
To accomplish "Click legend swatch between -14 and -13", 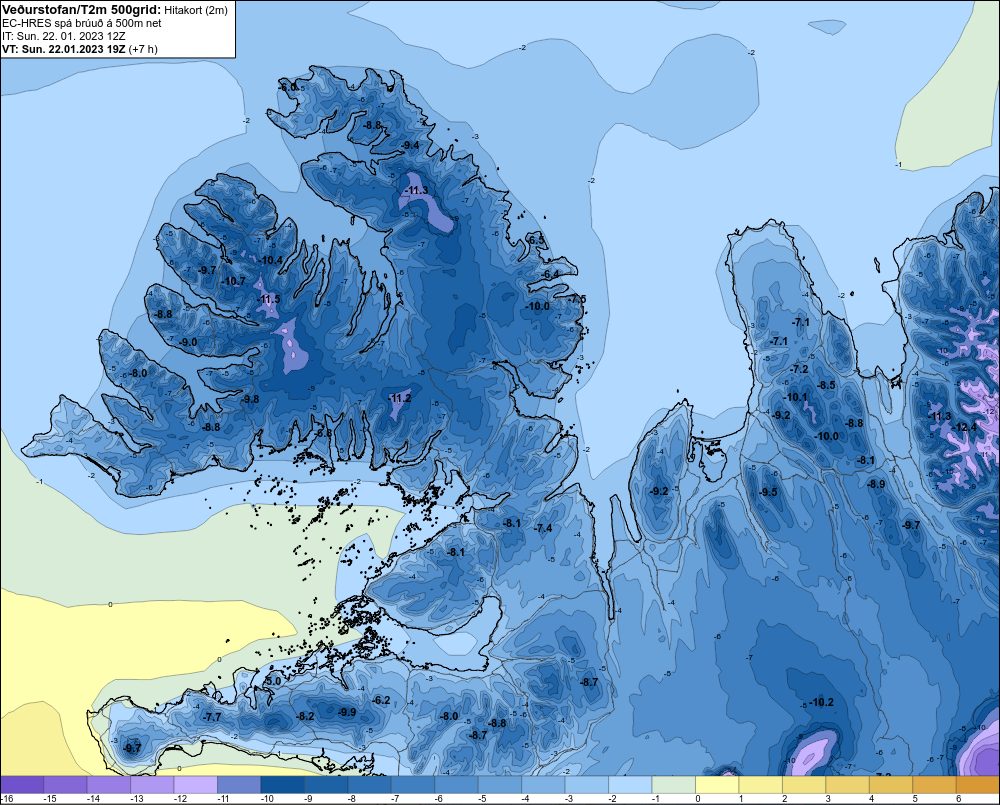I will click(x=108, y=785).
